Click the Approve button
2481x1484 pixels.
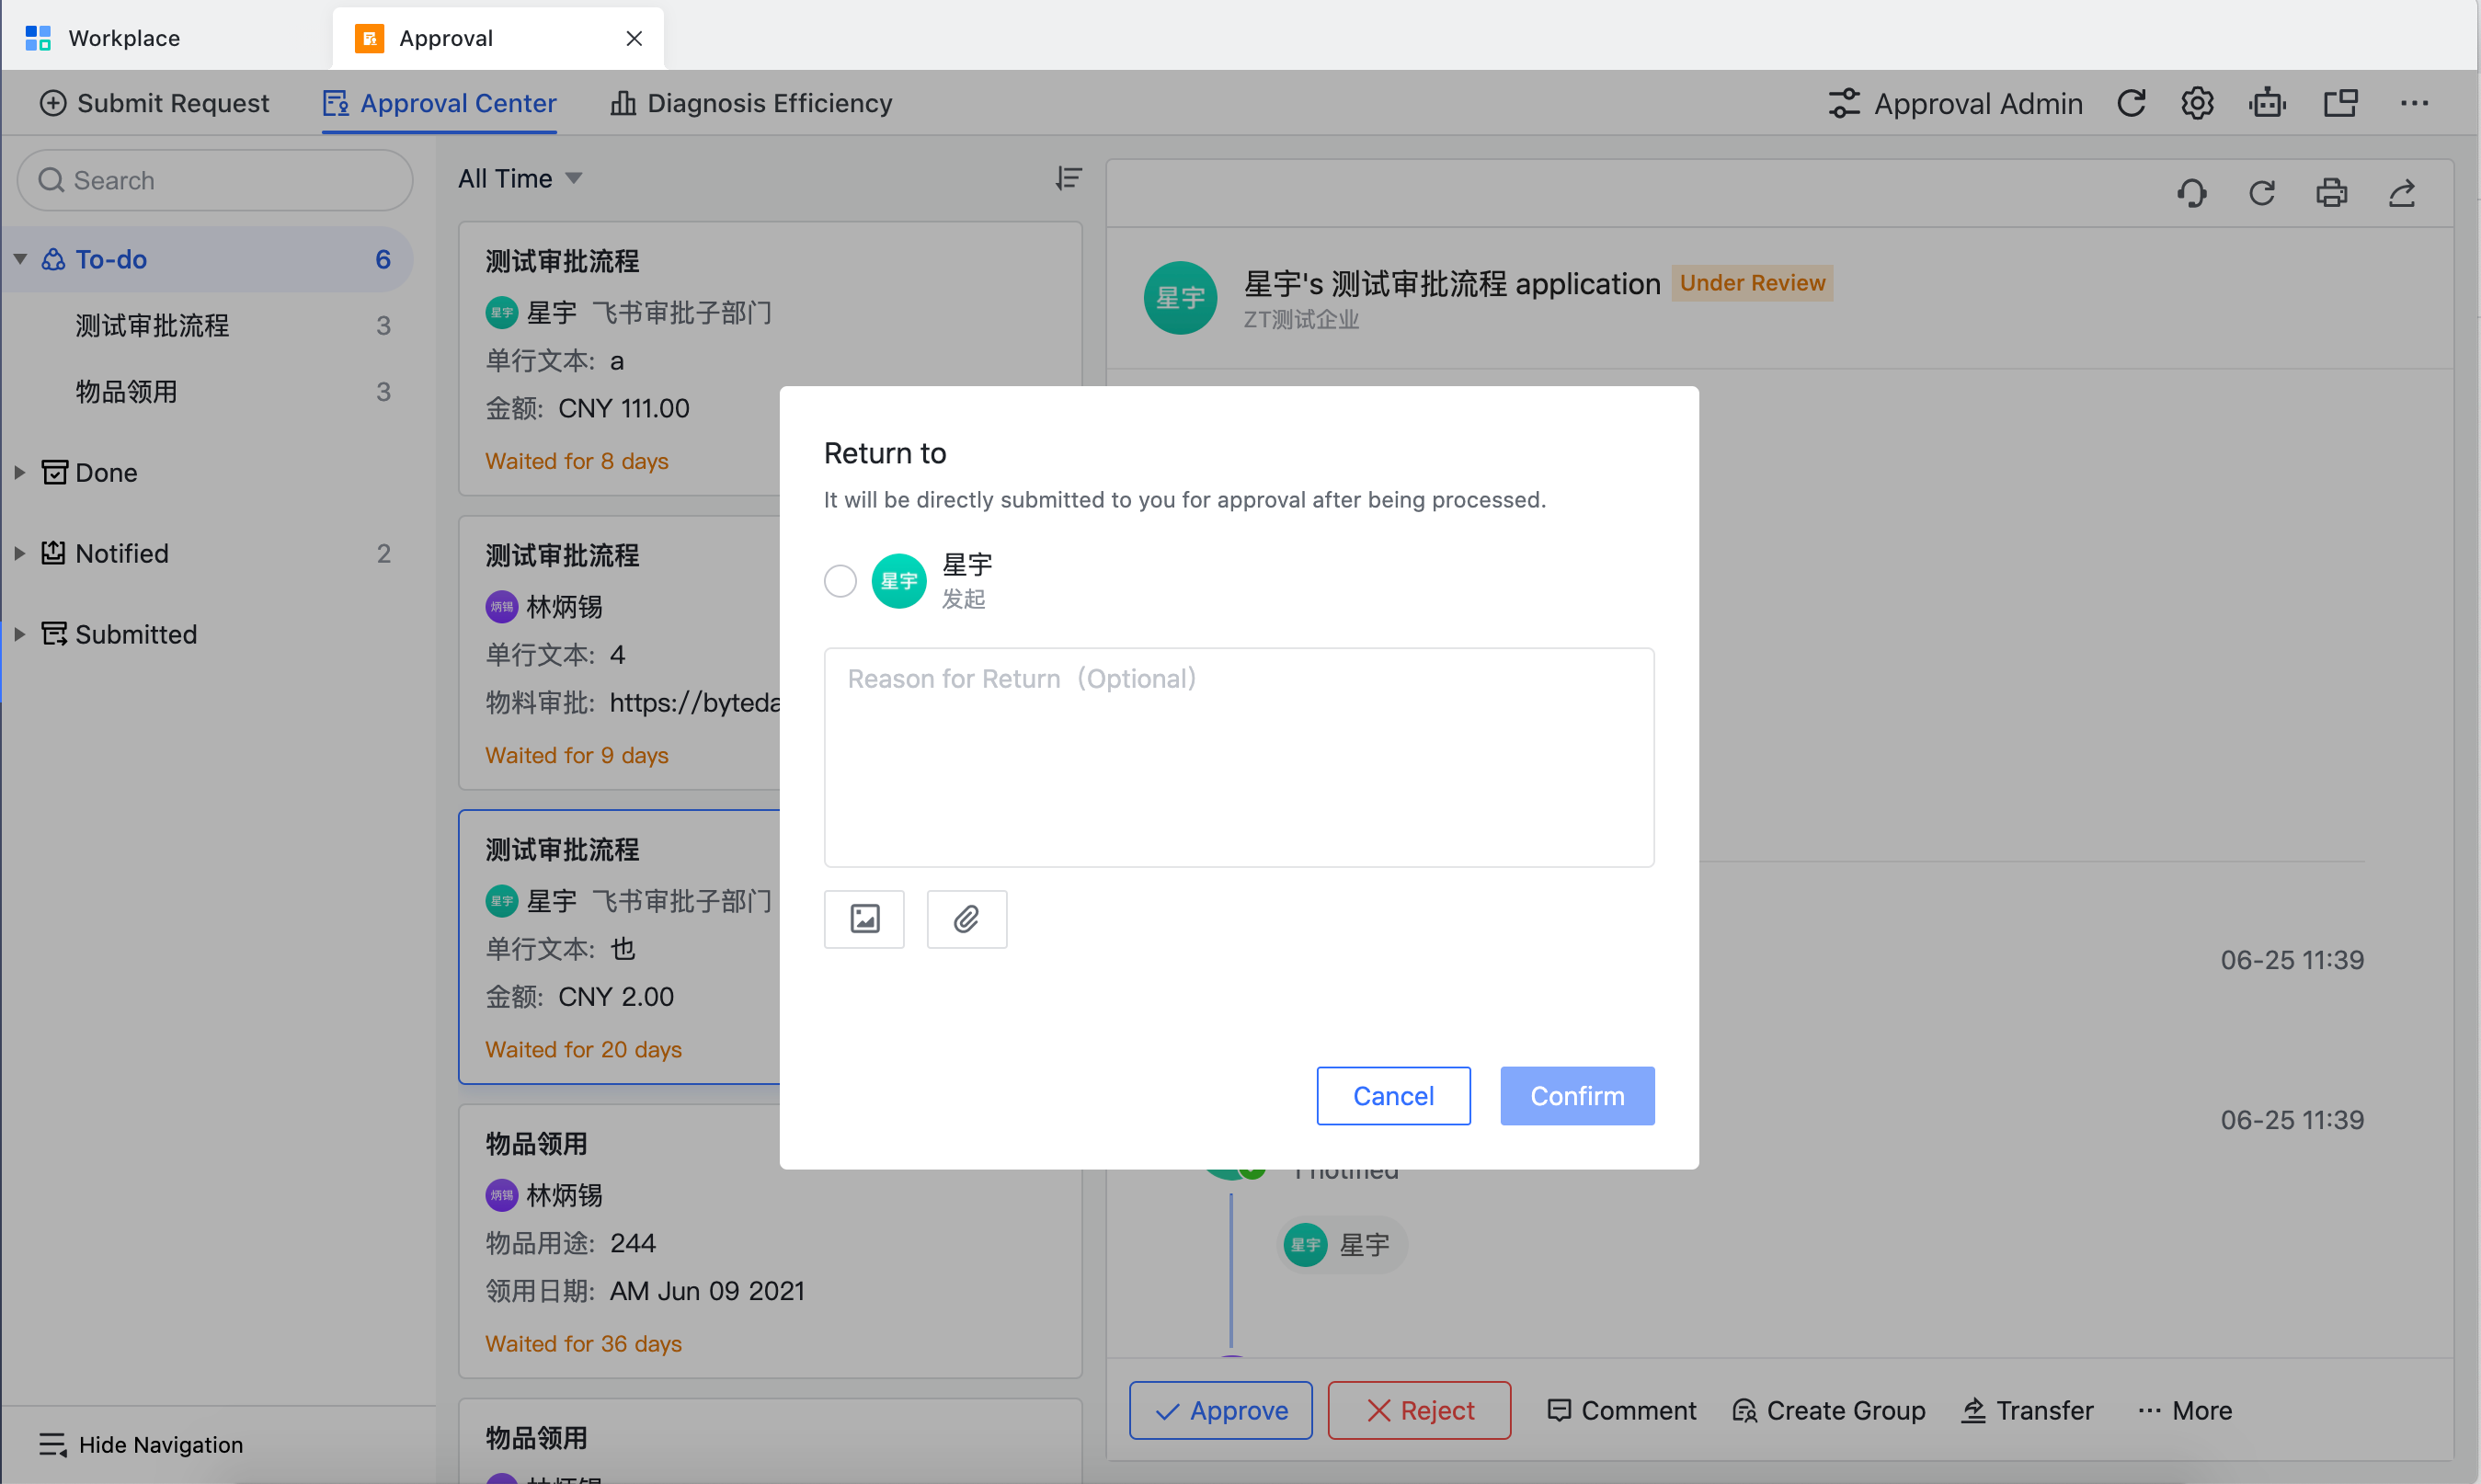coord(1220,1410)
